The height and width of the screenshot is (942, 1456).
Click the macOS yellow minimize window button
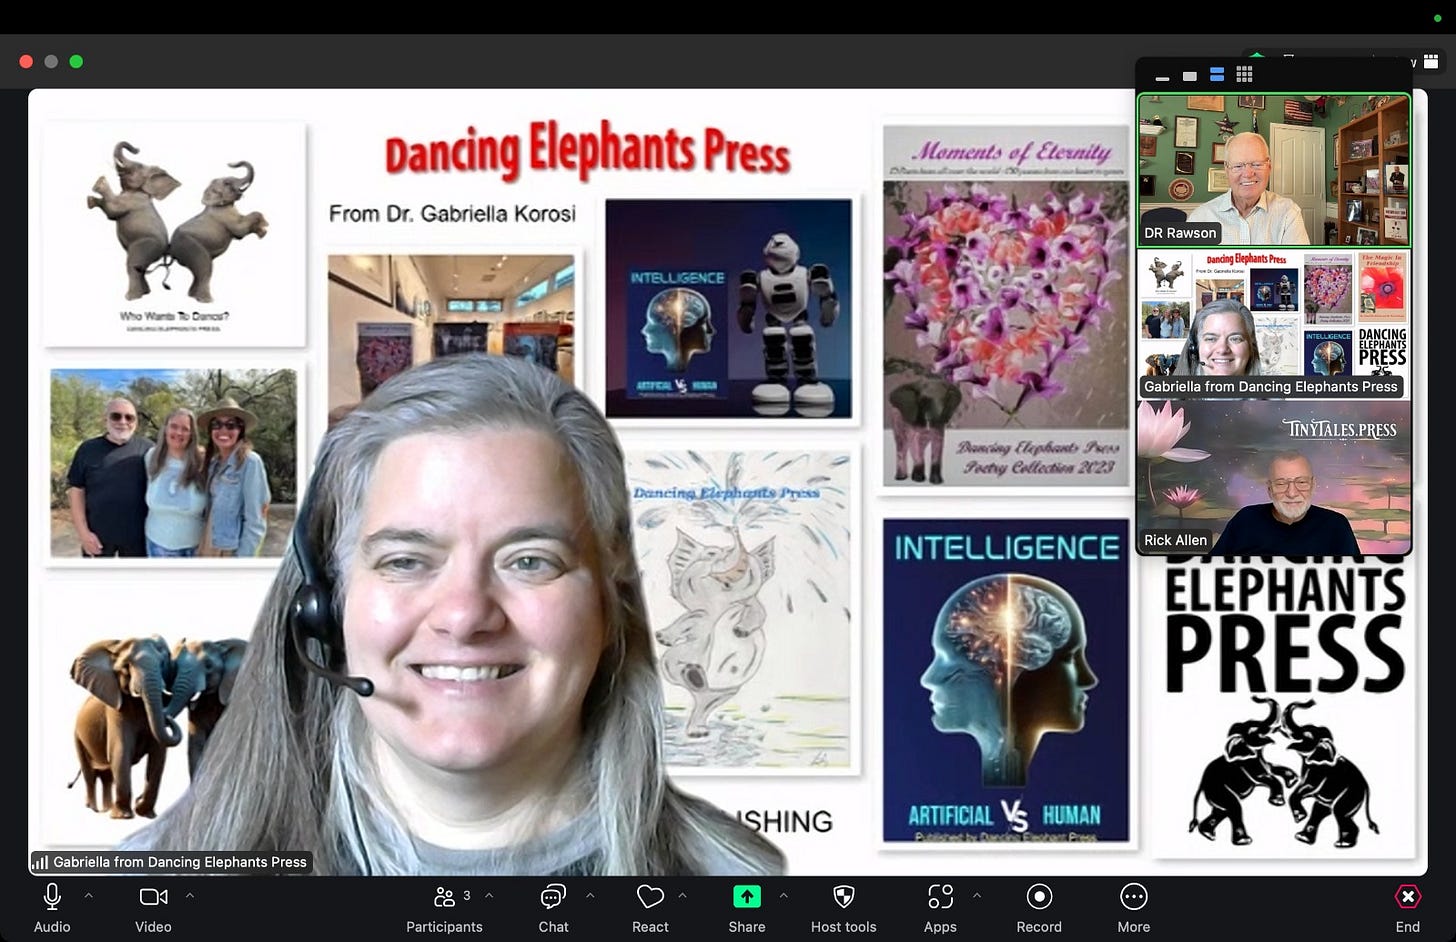pyautogui.click(x=51, y=61)
